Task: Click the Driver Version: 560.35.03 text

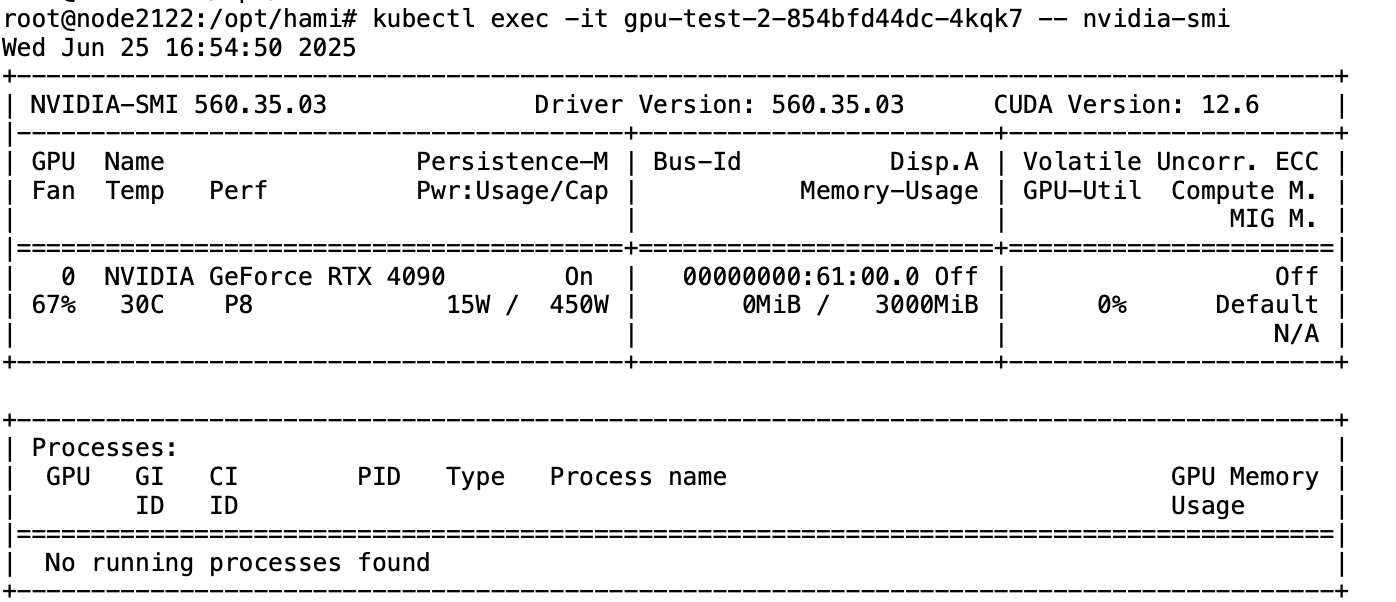Action: [719, 105]
